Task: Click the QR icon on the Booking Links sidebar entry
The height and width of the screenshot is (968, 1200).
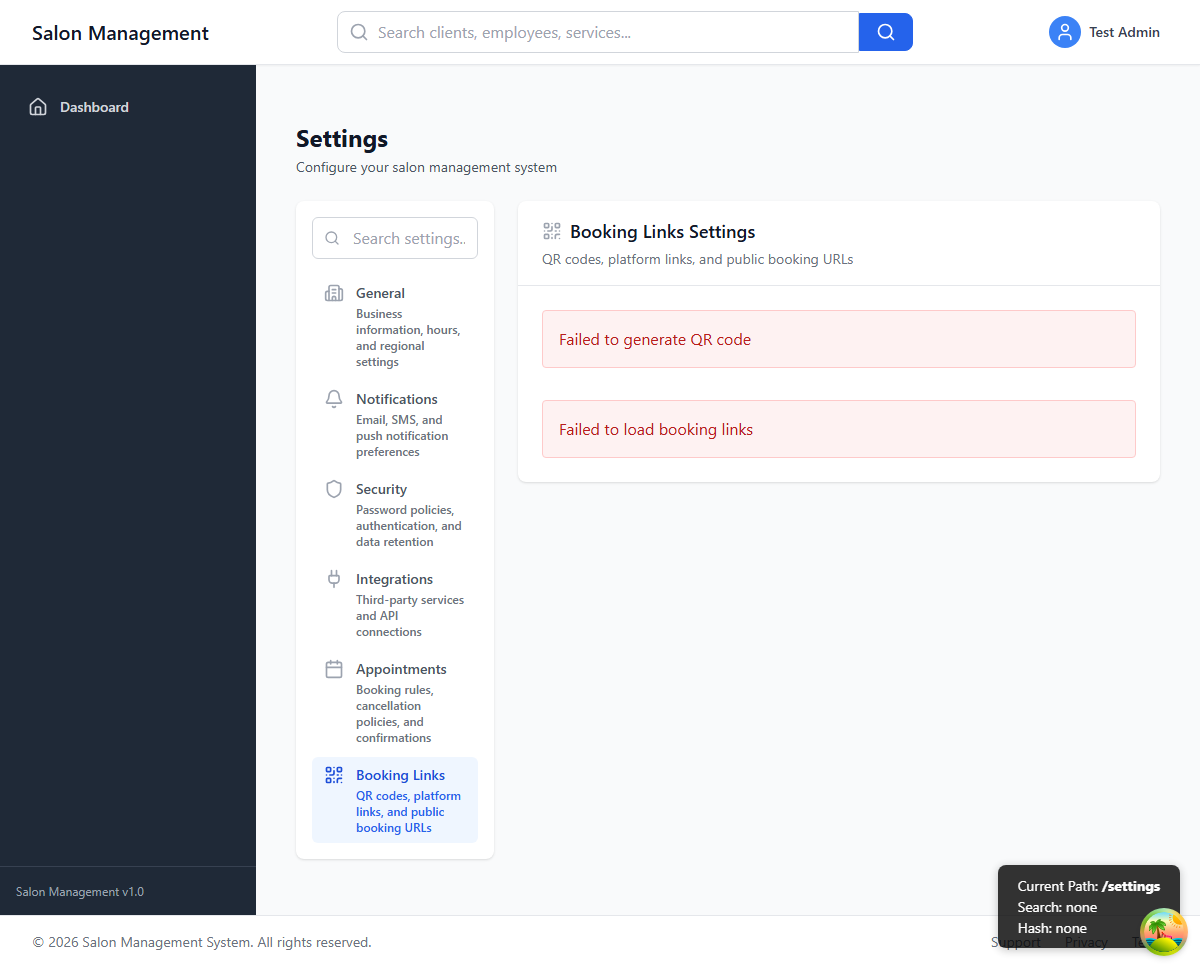Action: 333,774
